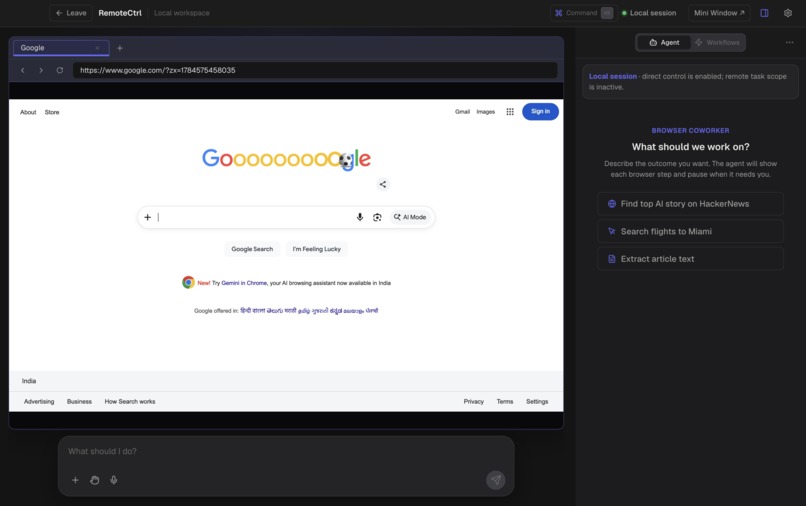
Task: Open the Google apps grid
Action: (510, 112)
